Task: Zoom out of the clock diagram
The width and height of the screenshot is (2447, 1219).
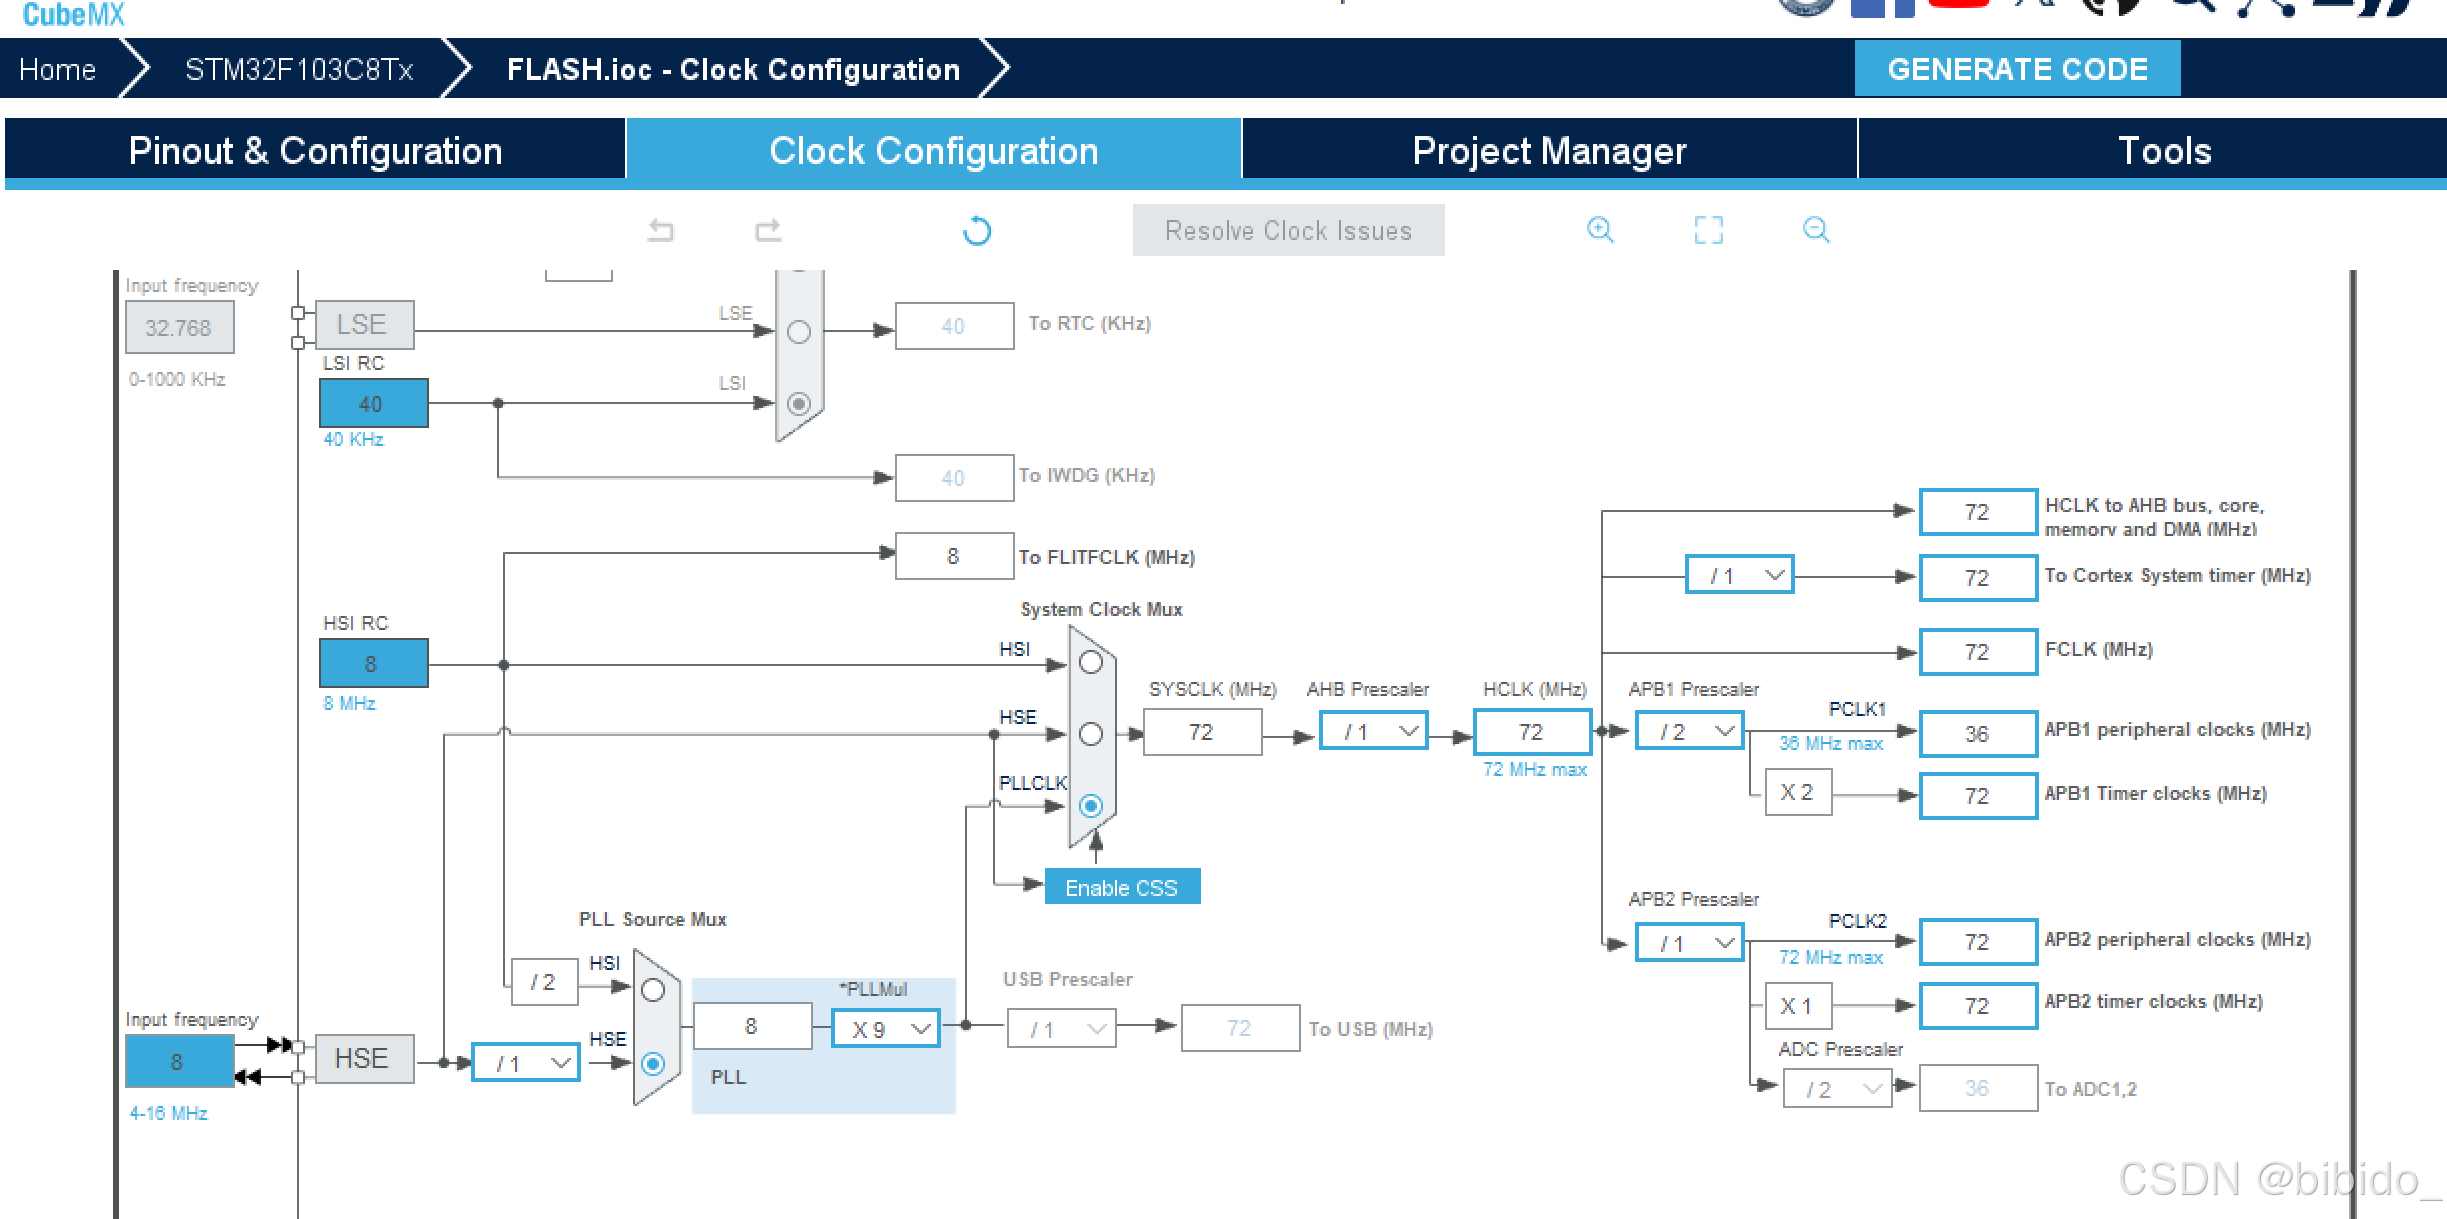Action: (x=1816, y=230)
